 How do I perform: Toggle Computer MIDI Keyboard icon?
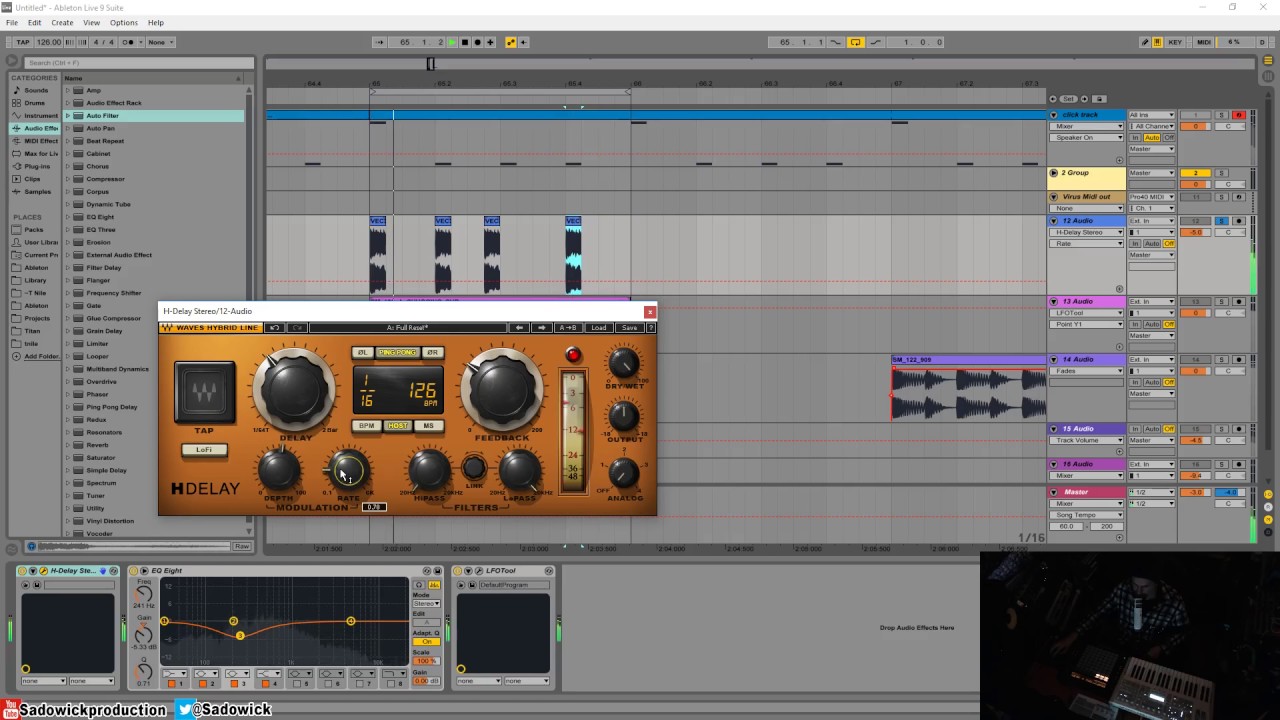[1157, 42]
